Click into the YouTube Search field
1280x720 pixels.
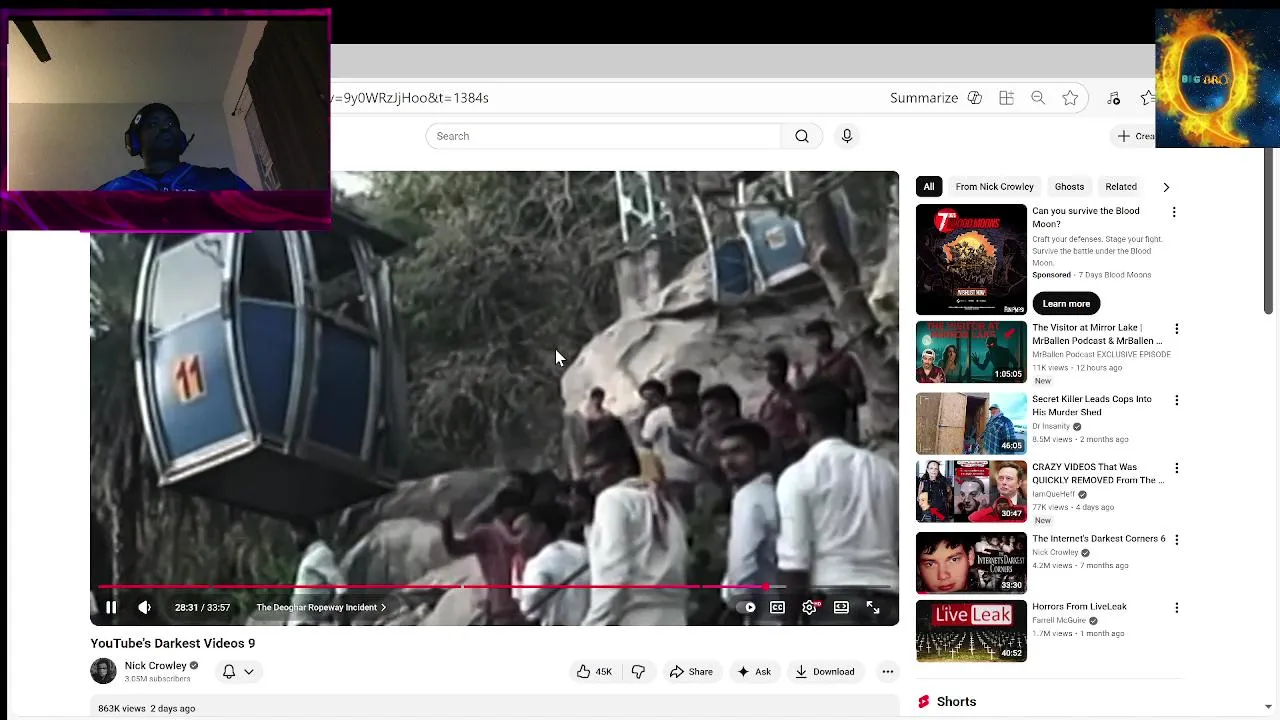coord(603,136)
